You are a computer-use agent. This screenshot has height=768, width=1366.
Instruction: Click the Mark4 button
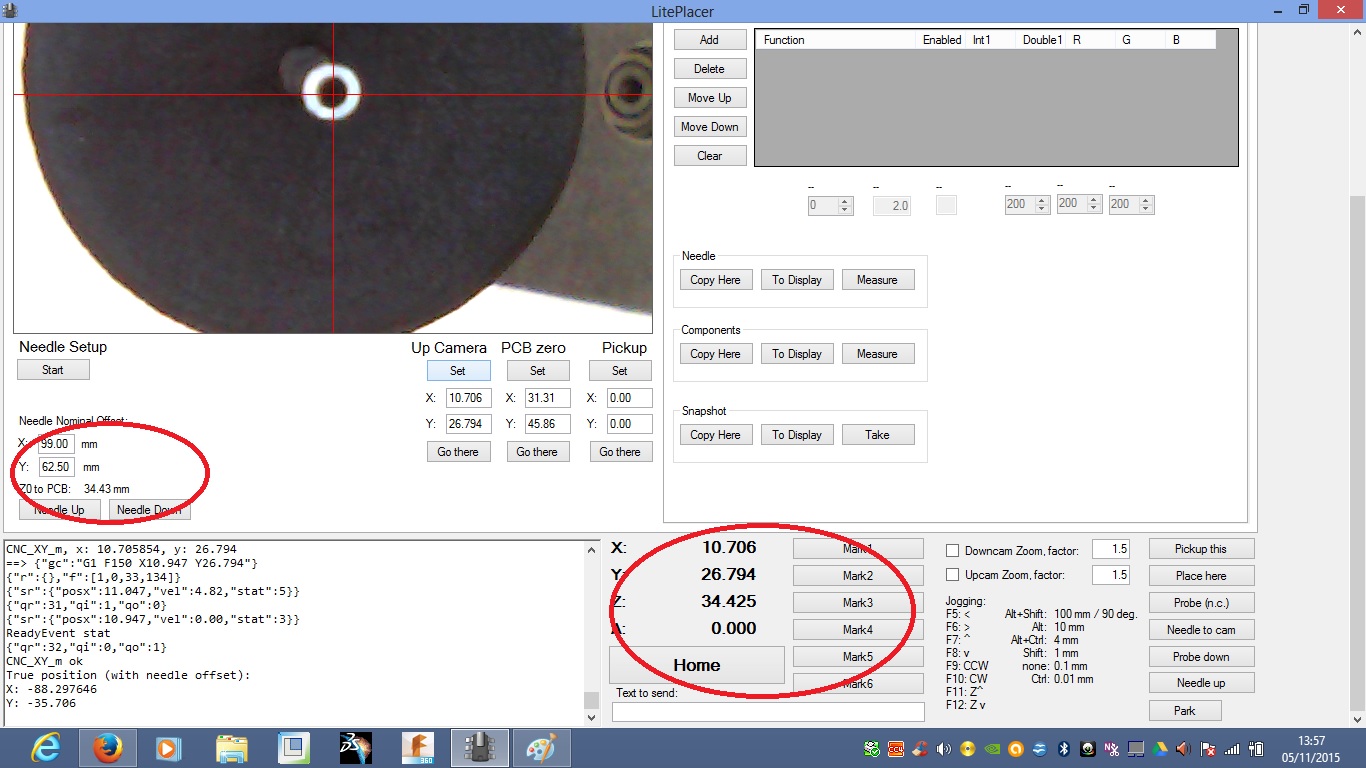pos(858,630)
